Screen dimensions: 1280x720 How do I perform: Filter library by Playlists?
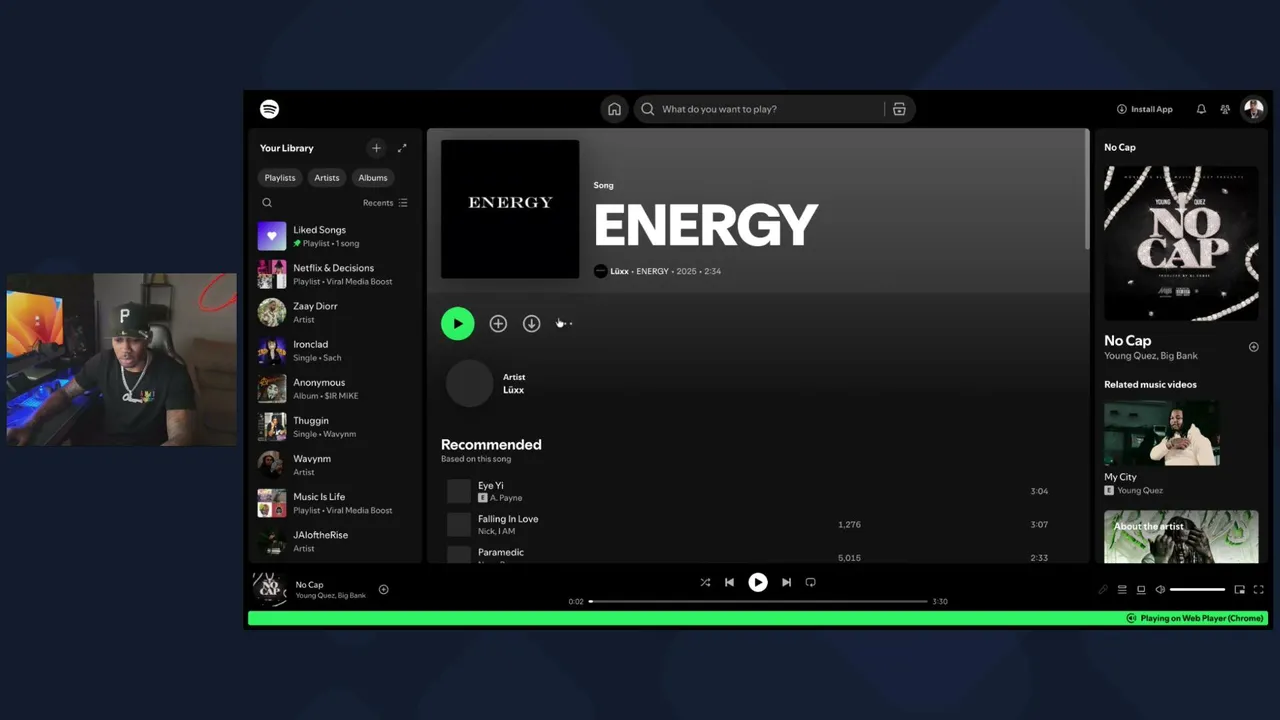(280, 178)
